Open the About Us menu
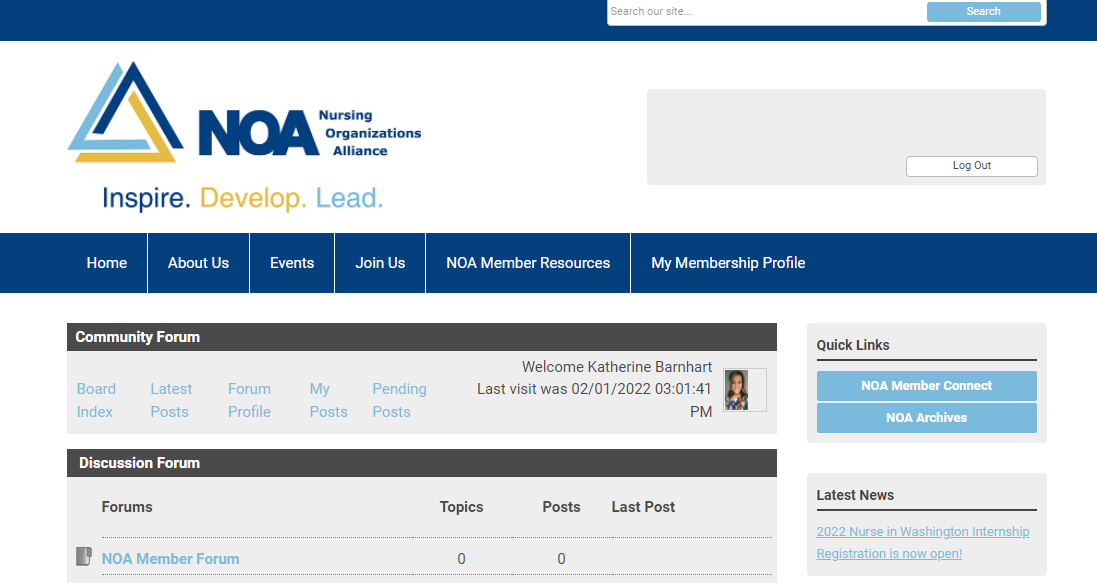Screen dimensions: 1097x583 tap(198, 263)
